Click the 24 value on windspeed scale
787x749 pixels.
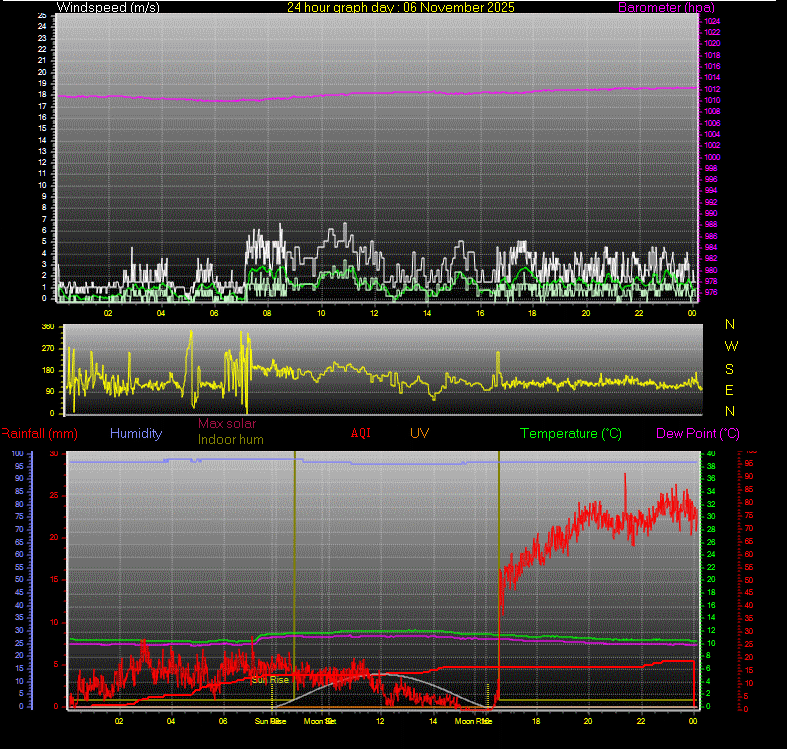coord(41,27)
